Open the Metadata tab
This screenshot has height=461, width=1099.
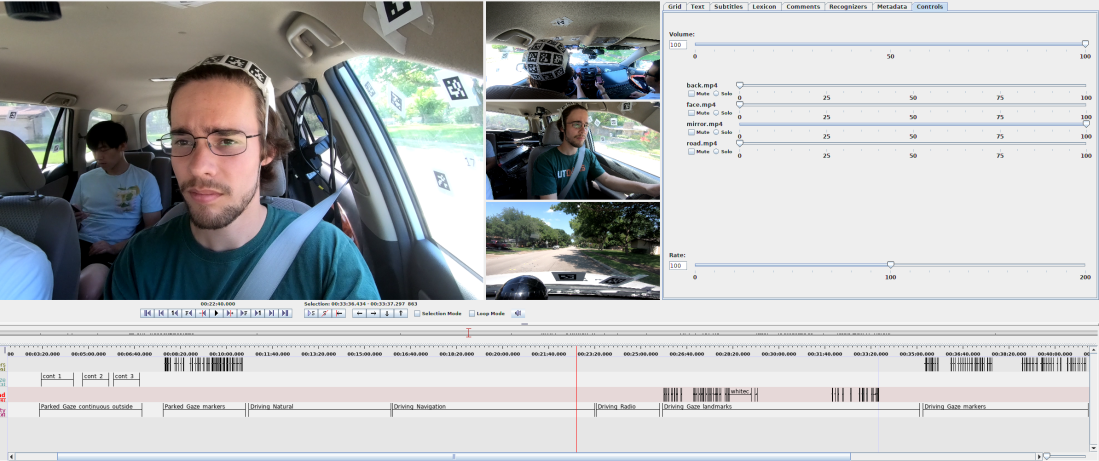892,6
